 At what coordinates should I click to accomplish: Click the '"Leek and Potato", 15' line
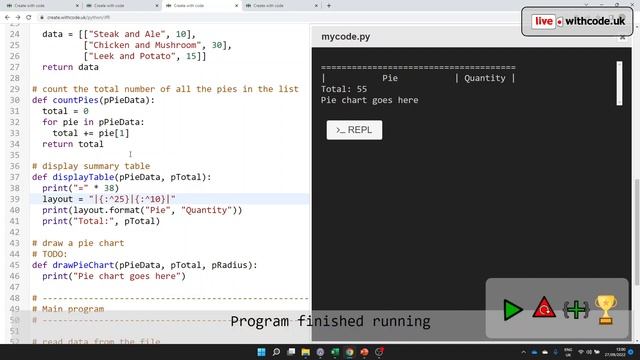[144, 56]
